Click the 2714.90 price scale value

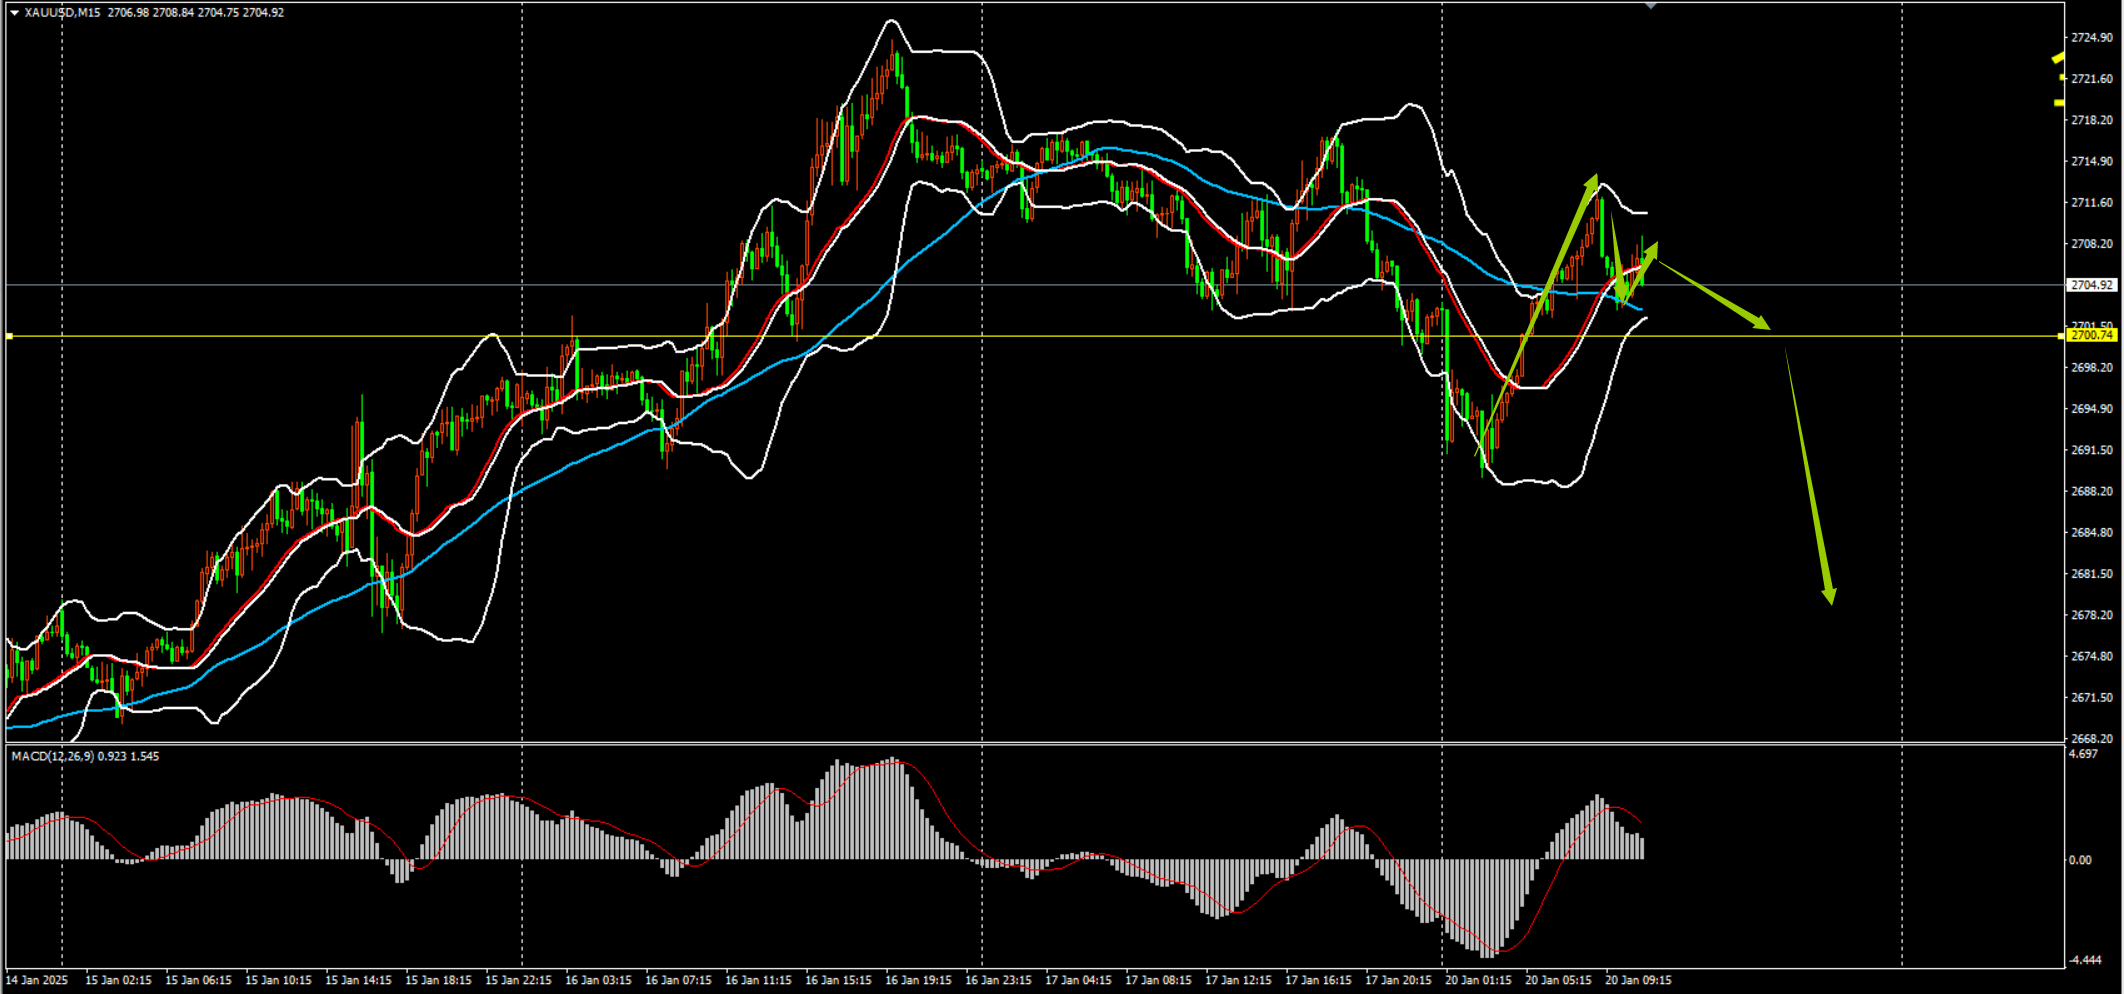tap(2091, 161)
